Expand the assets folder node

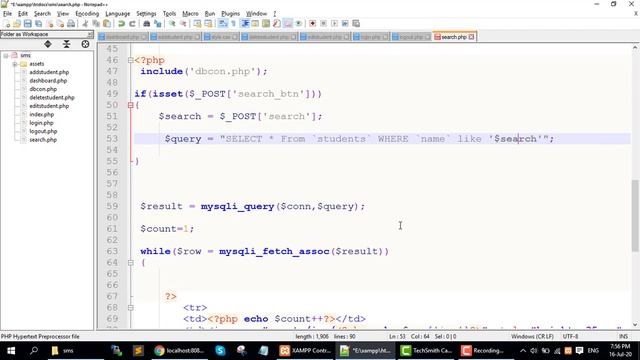click(x=15, y=64)
